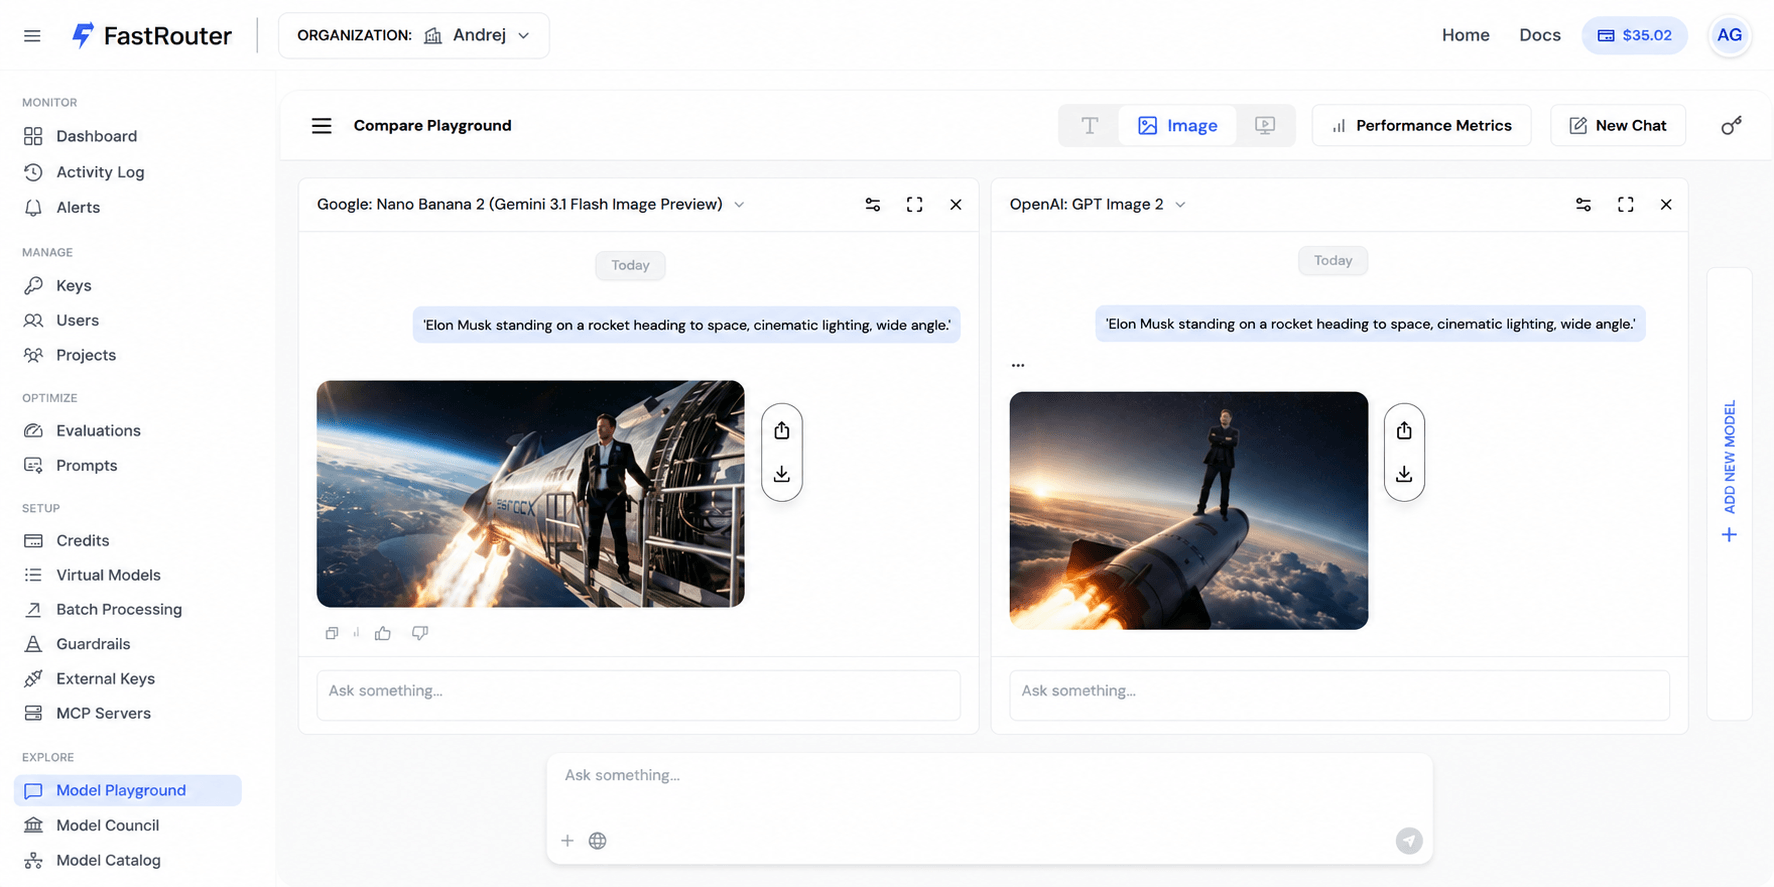
Task: Toggle the globe web search icon
Action: [x=597, y=841]
